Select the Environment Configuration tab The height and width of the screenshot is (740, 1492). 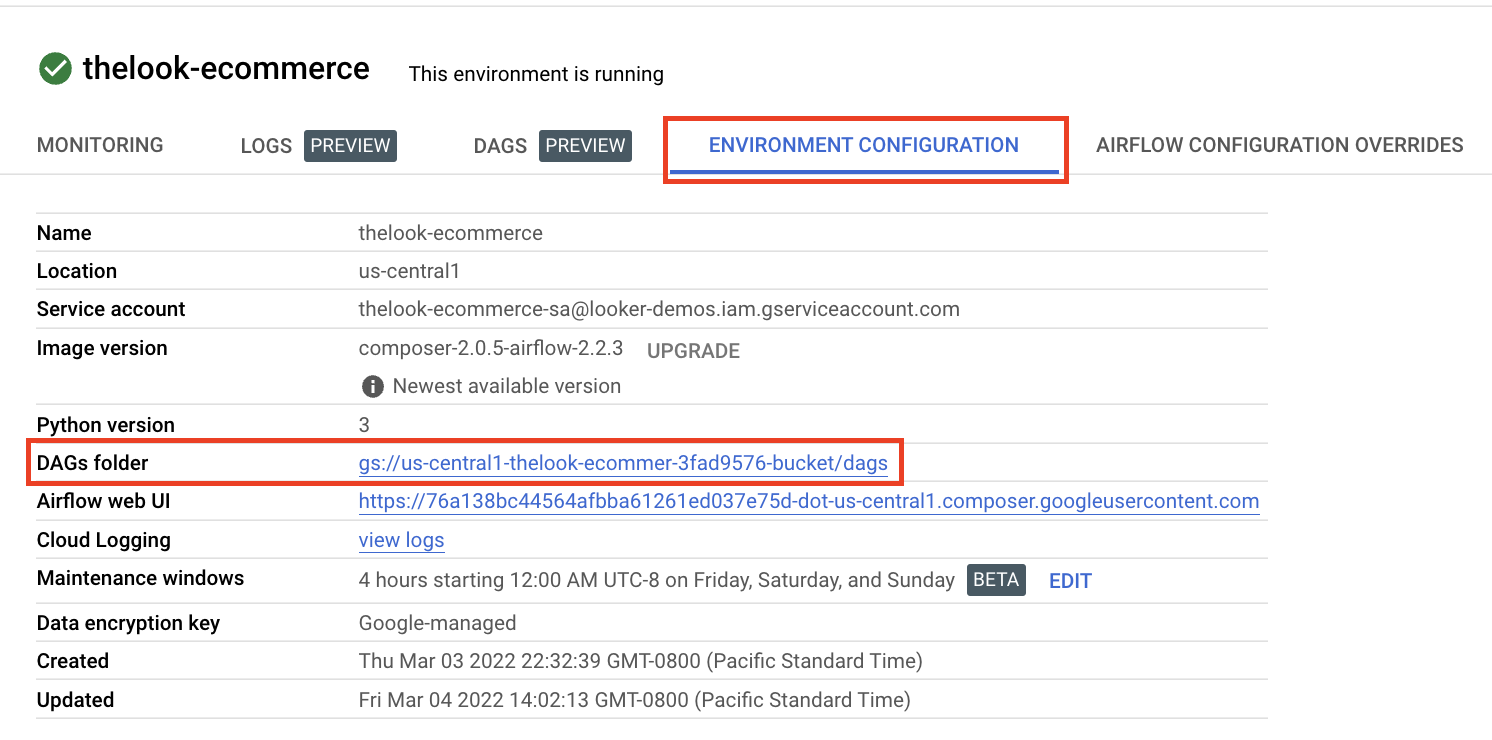click(x=864, y=145)
